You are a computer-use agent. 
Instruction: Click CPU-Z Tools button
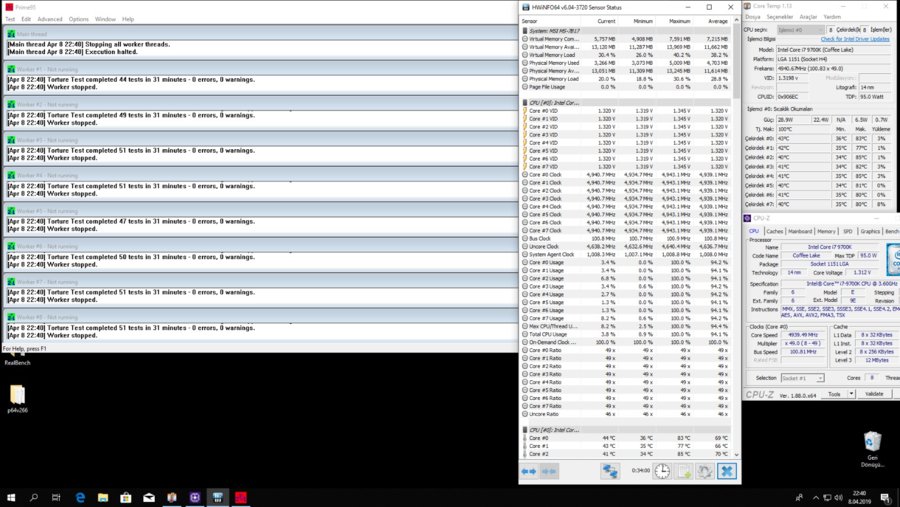[x=834, y=394]
